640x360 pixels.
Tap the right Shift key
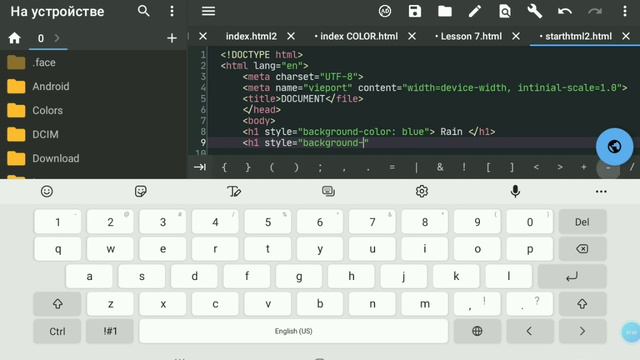[582, 304]
